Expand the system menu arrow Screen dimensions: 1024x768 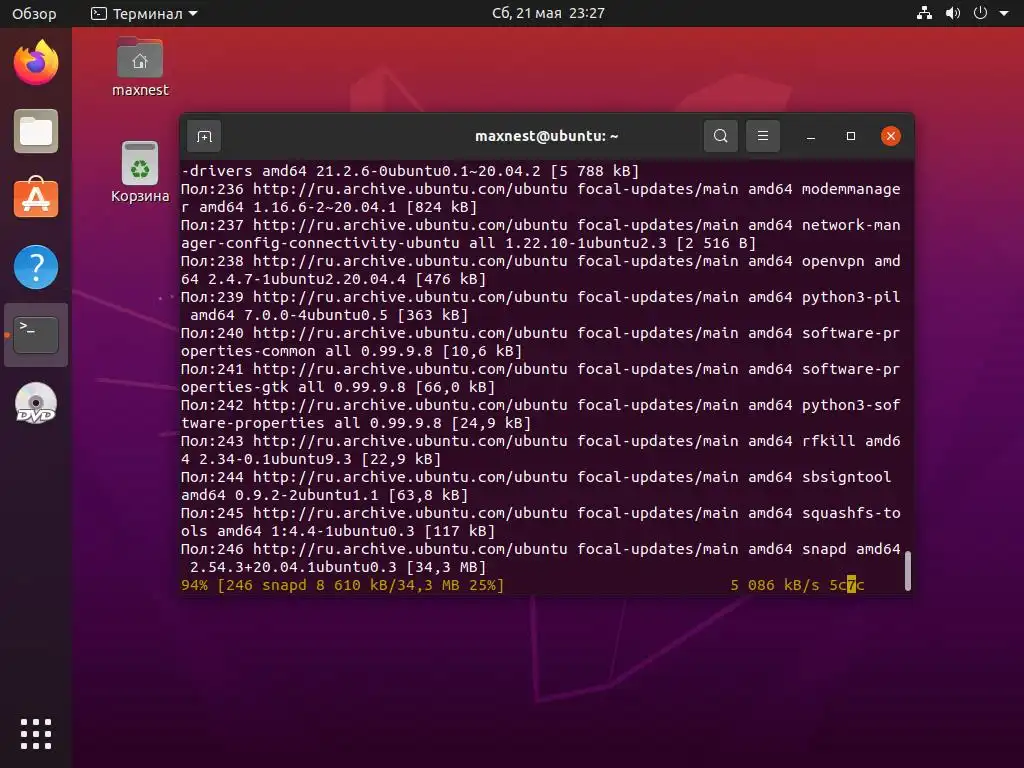coord(1004,13)
